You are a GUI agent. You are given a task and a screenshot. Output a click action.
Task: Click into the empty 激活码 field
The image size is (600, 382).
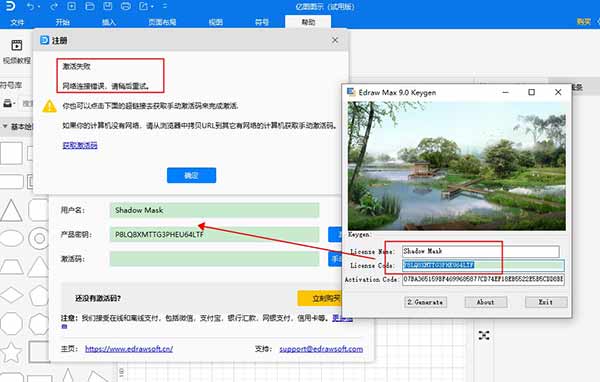pos(214,259)
